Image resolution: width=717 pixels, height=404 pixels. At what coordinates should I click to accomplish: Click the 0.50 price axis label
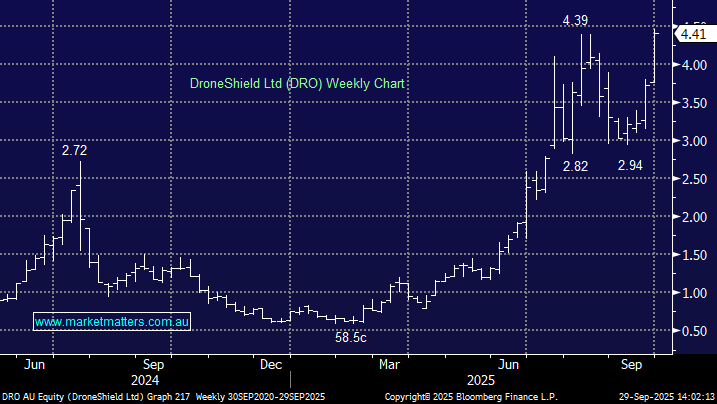(694, 331)
